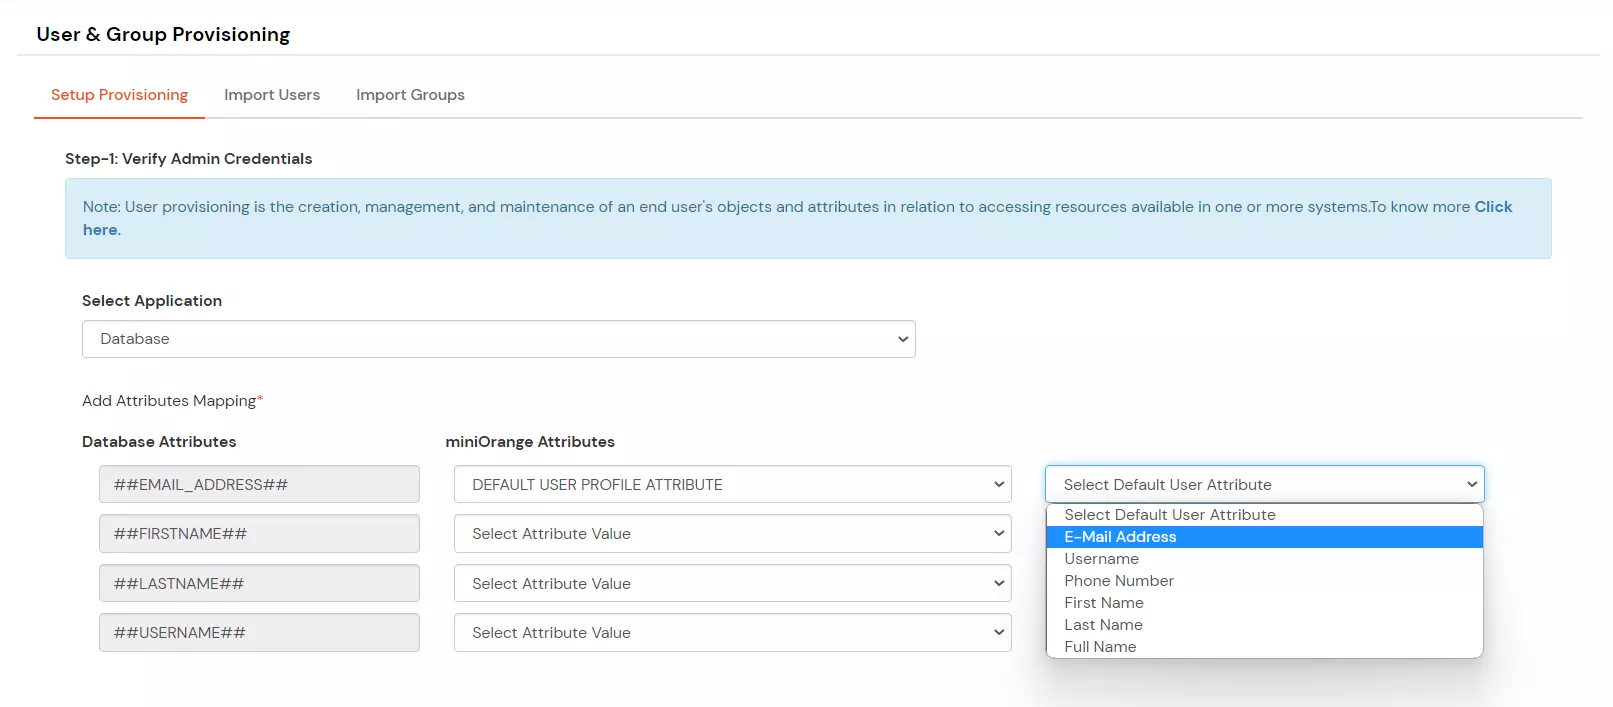The width and height of the screenshot is (1613, 707).
Task: Click the 'miniOrange Attributes' column header
Action: click(x=530, y=442)
